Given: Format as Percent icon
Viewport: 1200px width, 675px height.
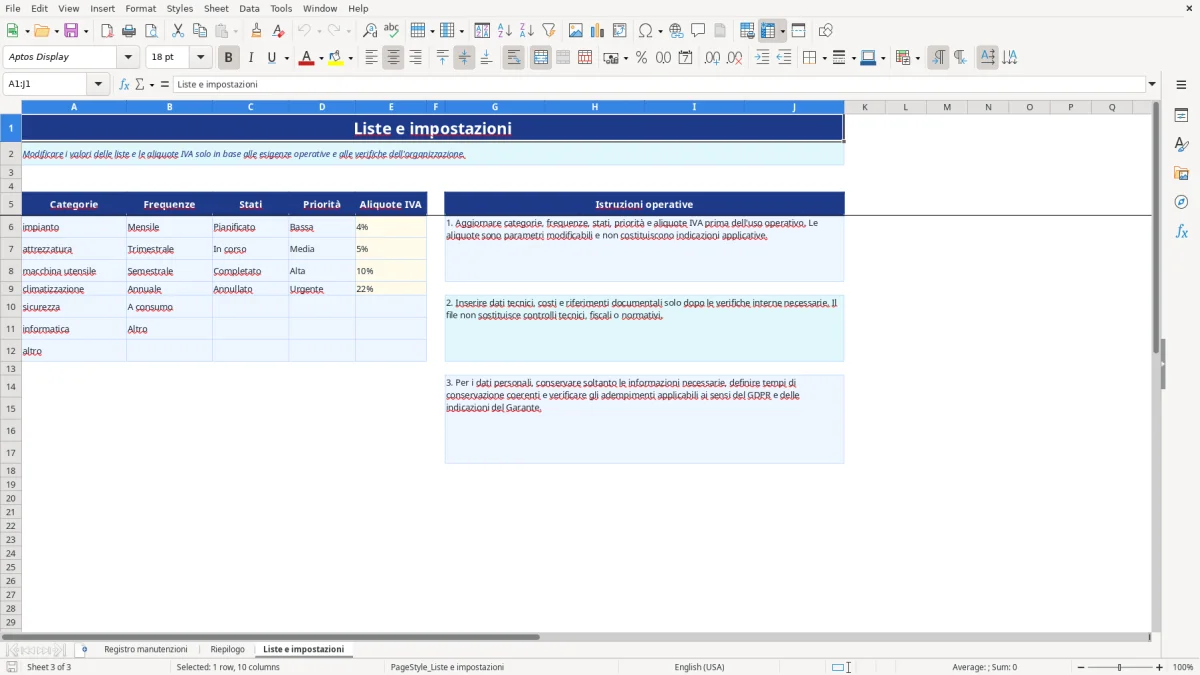Looking at the screenshot, I should click(641, 58).
